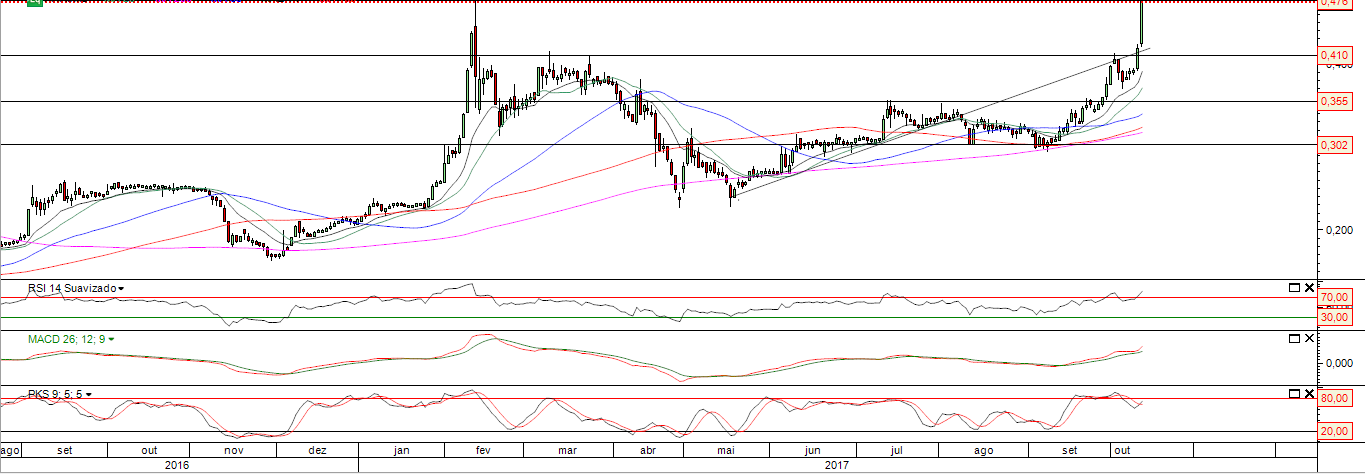This screenshot has height=474, width=1365.
Task: Close the MACD 26; 12; 9 panel
Action: point(1309,339)
